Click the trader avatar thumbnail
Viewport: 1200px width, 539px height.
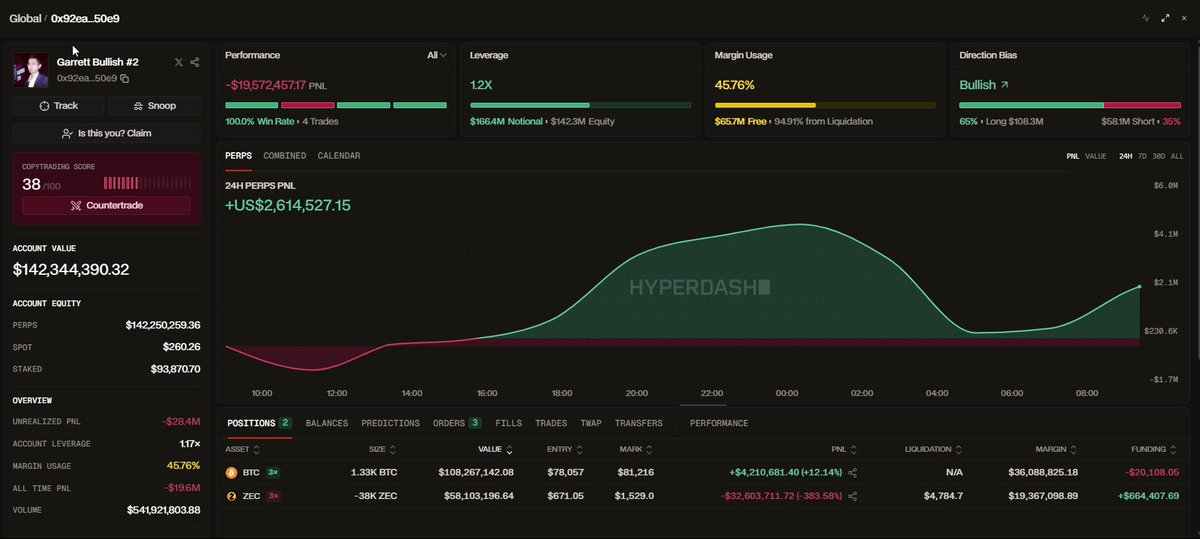tap(32, 70)
